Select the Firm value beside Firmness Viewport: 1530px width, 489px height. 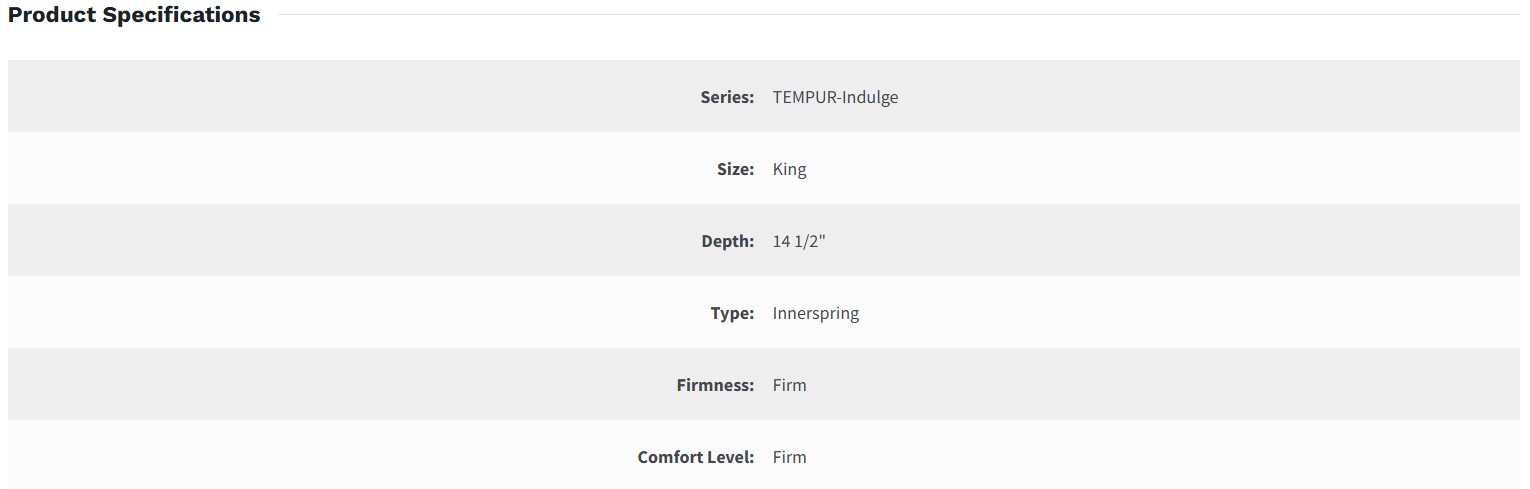(x=789, y=385)
